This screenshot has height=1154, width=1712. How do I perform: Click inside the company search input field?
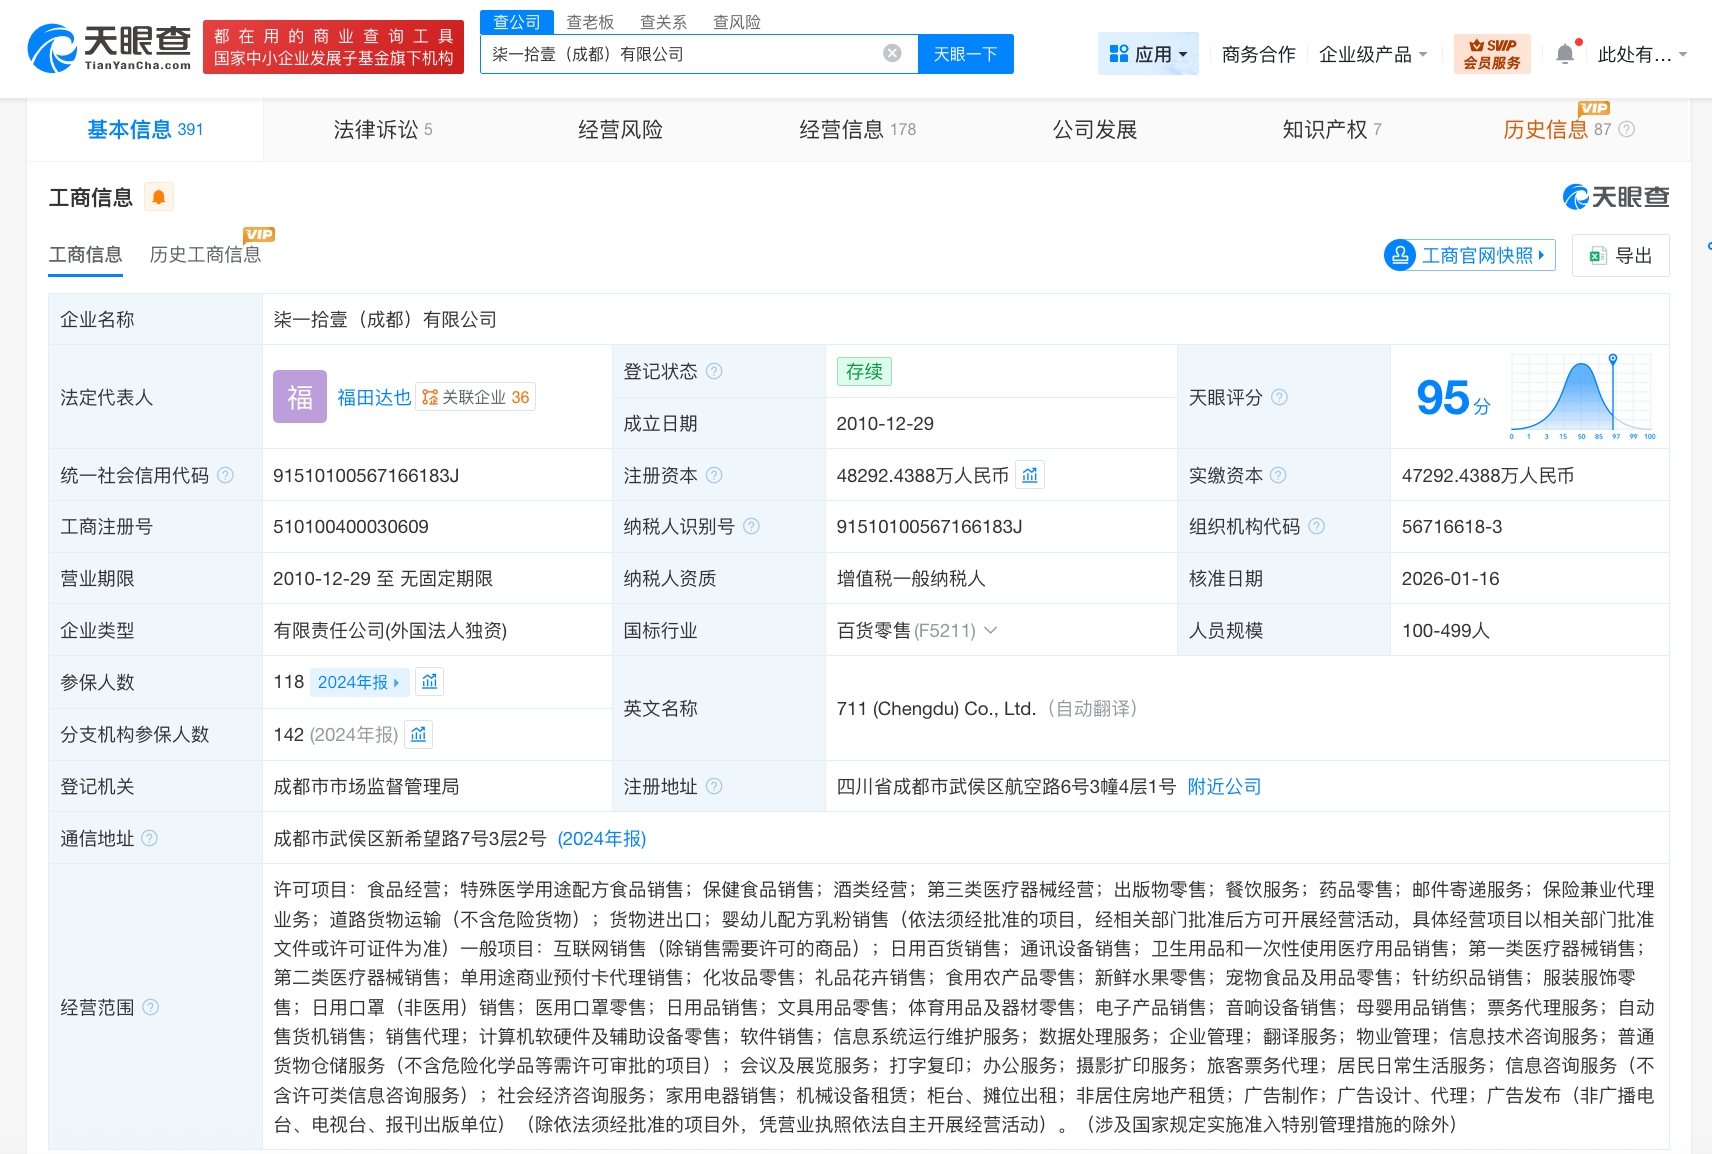point(680,54)
